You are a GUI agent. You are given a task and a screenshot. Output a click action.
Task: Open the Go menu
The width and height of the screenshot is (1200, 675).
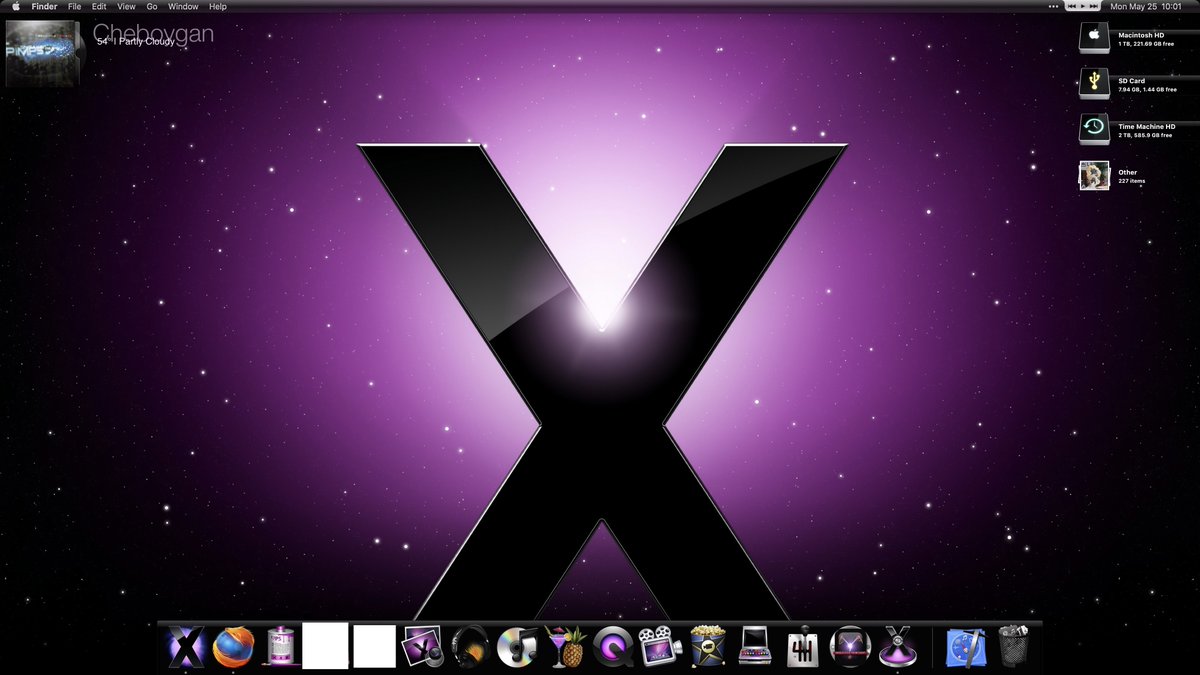coord(152,6)
